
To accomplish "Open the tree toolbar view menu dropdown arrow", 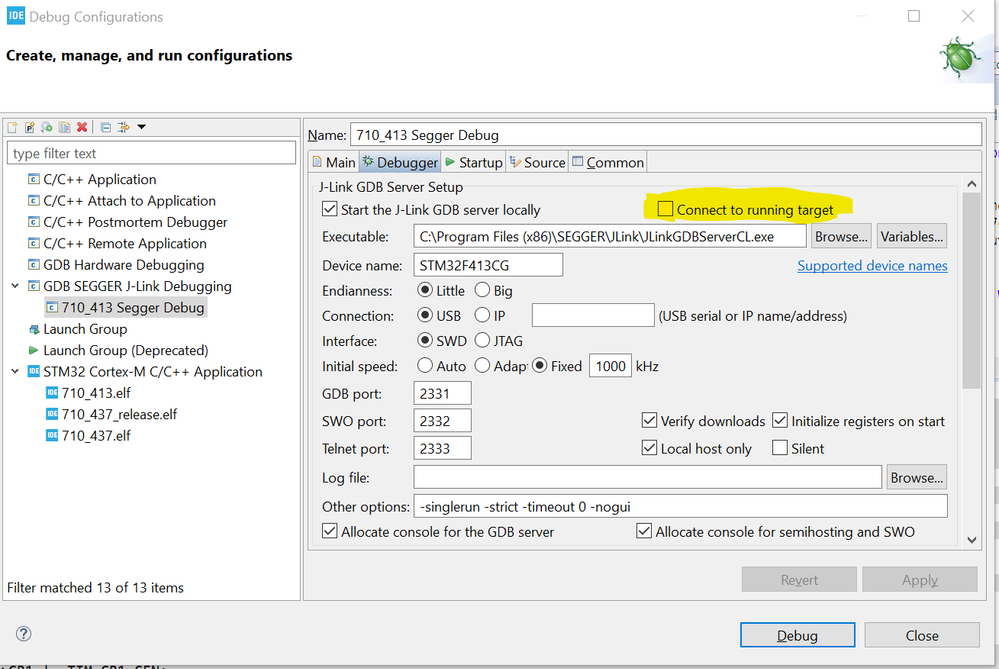I will point(141,127).
